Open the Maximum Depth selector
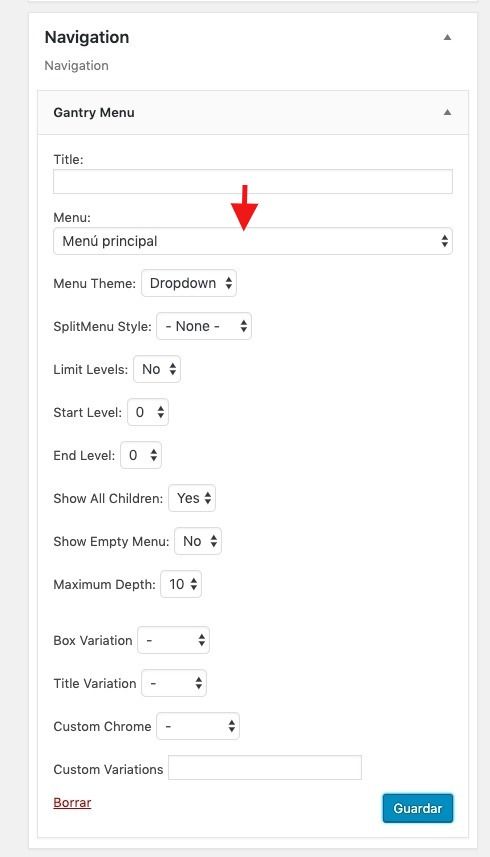The width and height of the screenshot is (490, 857). point(181,584)
